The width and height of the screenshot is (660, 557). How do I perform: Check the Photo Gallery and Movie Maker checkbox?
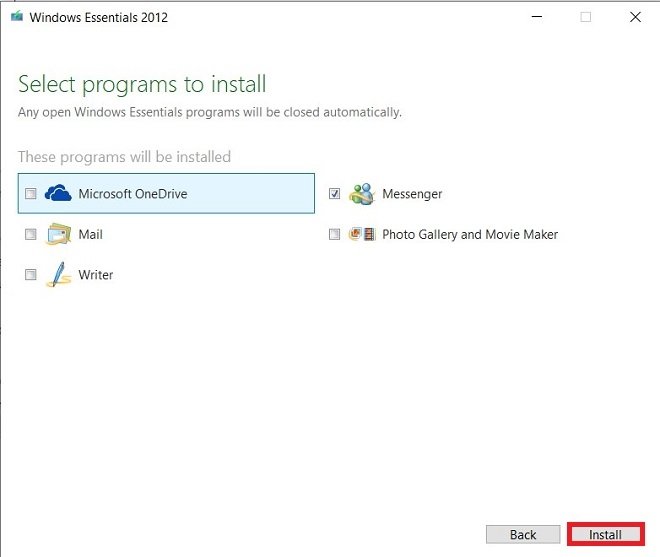(335, 234)
